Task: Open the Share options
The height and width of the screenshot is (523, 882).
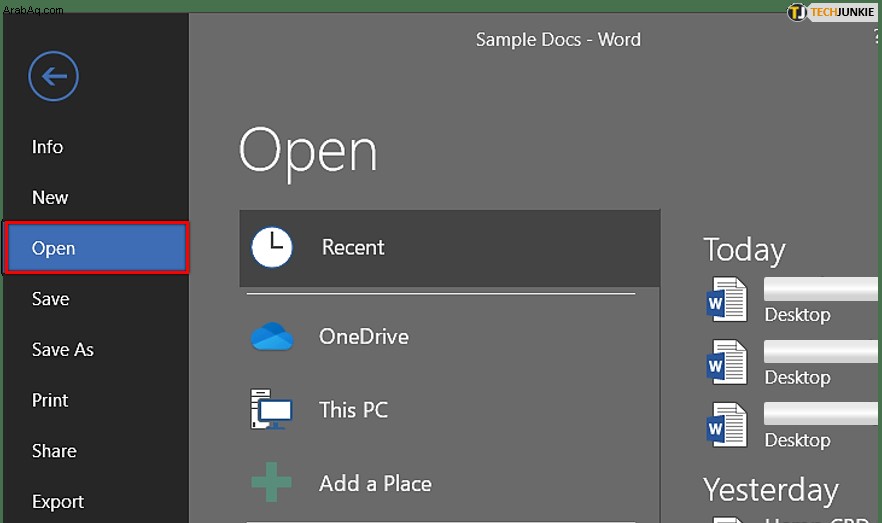Action: [54, 450]
